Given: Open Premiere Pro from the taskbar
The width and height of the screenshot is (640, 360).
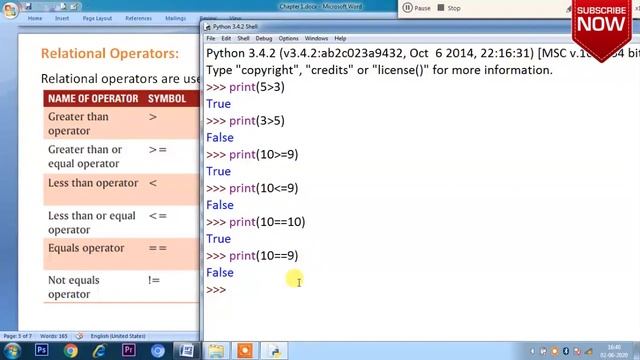Looking at the screenshot, I should [x=129, y=350].
